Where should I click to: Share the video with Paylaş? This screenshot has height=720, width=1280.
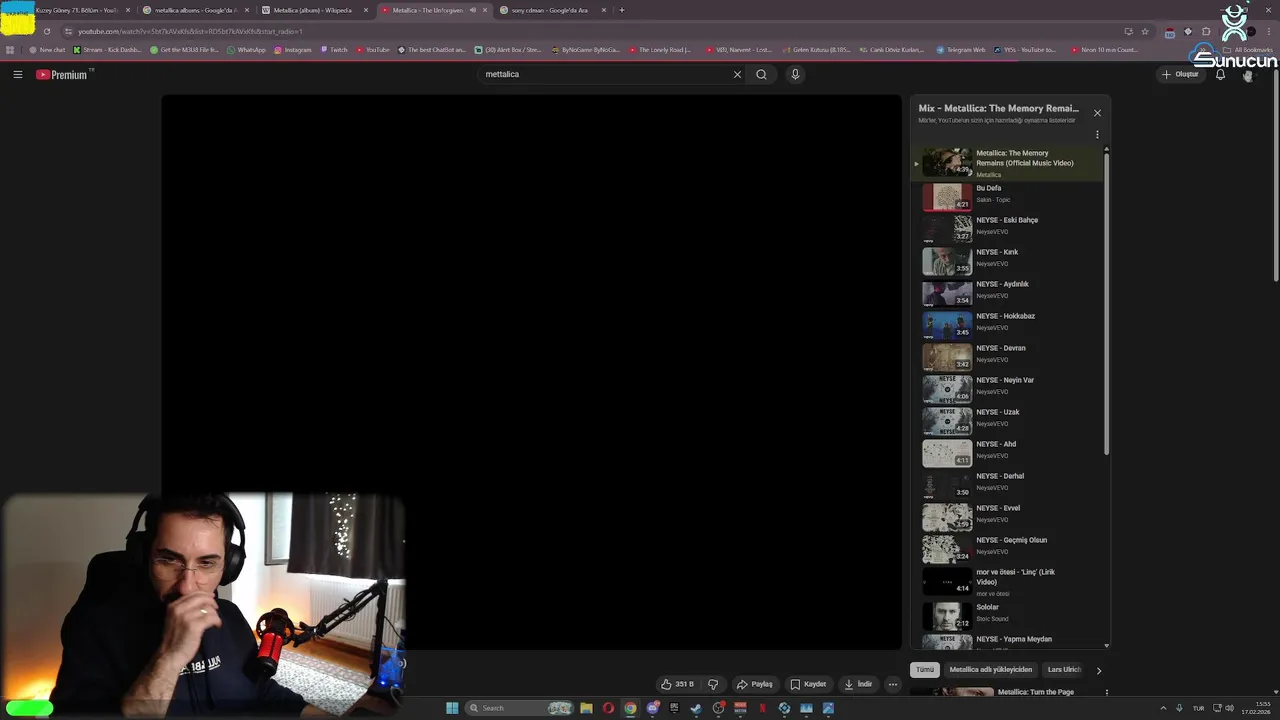755,684
